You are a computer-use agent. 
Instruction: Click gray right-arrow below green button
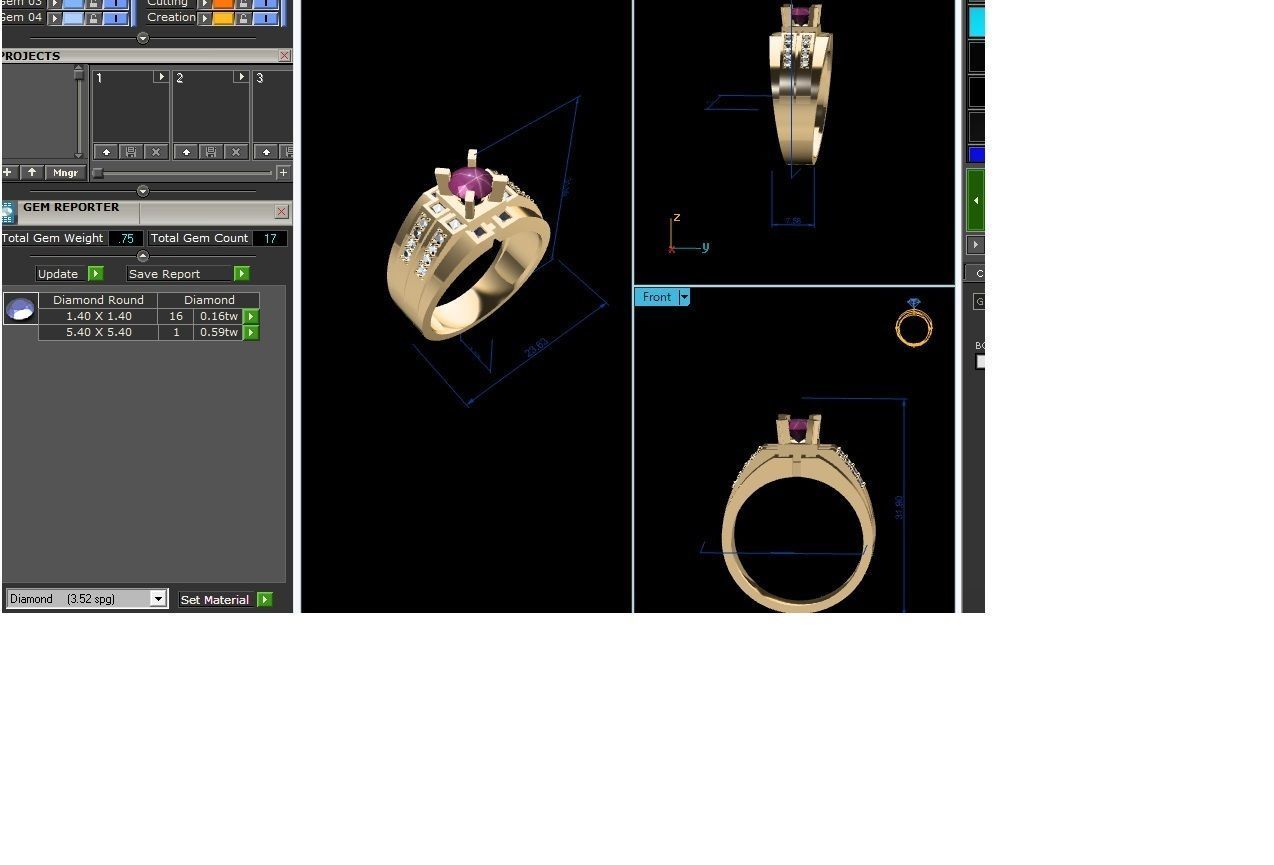(976, 245)
